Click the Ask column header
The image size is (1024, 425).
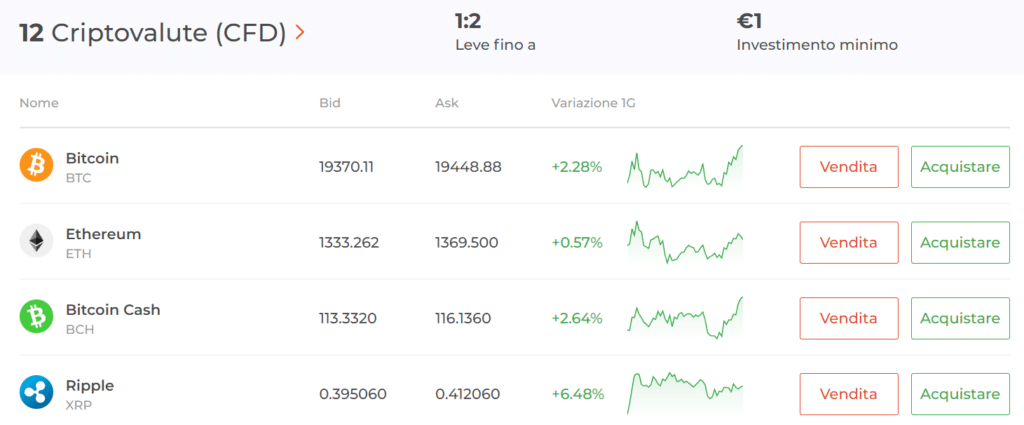pyautogui.click(x=447, y=103)
